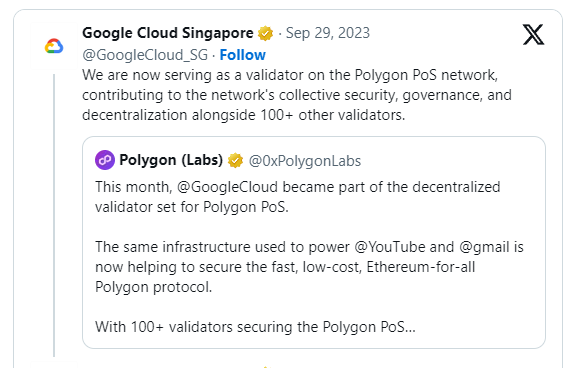Visit the @GoogleCloud_SG handle
The image size is (584, 368).
(x=145, y=55)
